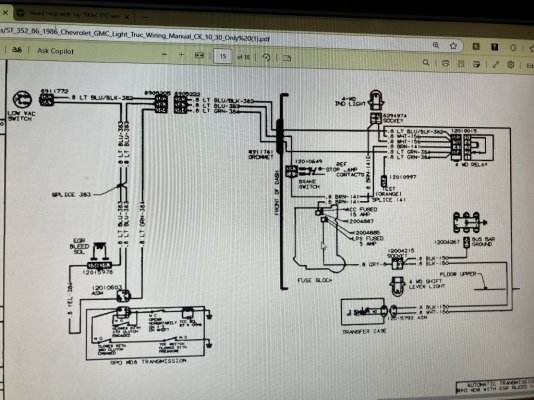Save the PDF with the disk icon
This screenshot has height=400, width=534.
point(461,64)
